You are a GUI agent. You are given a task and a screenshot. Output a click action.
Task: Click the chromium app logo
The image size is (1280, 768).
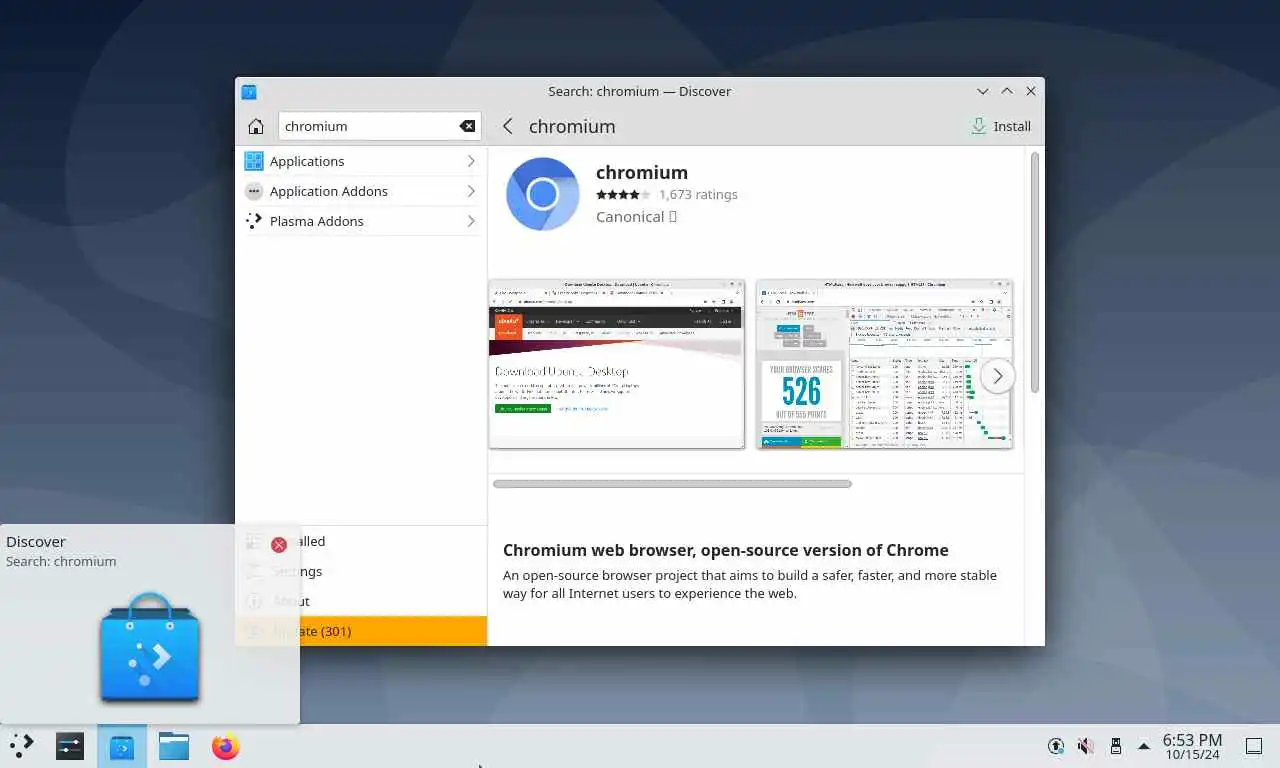point(542,194)
